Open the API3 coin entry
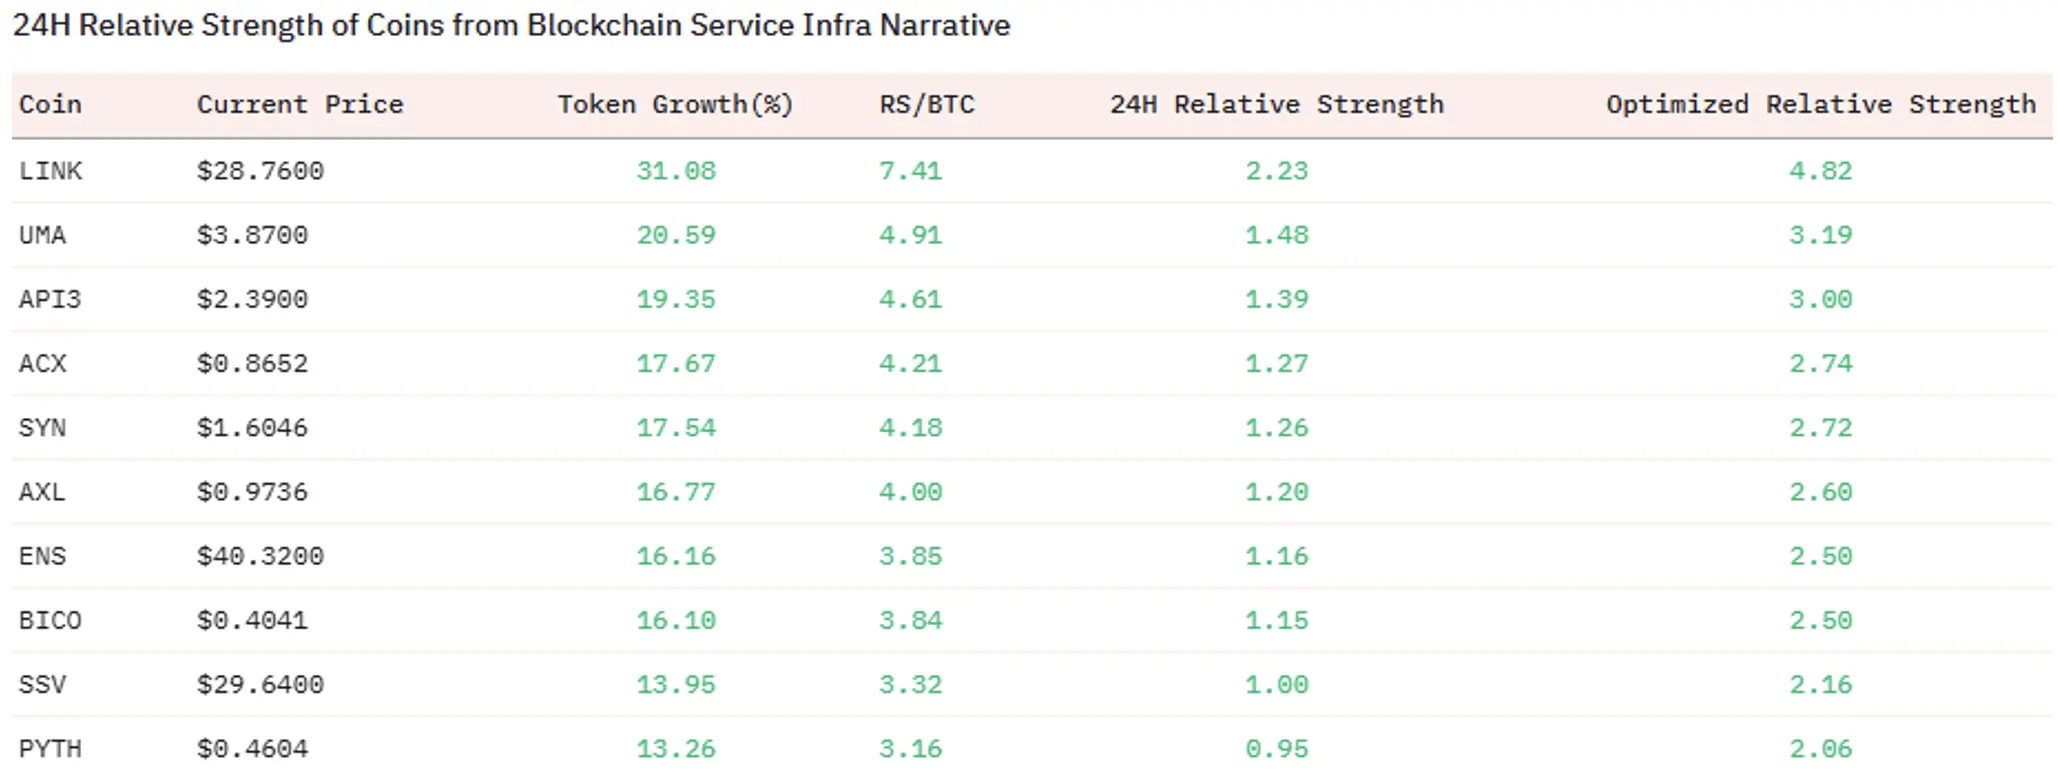2058x782 pixels. [49, 299]
